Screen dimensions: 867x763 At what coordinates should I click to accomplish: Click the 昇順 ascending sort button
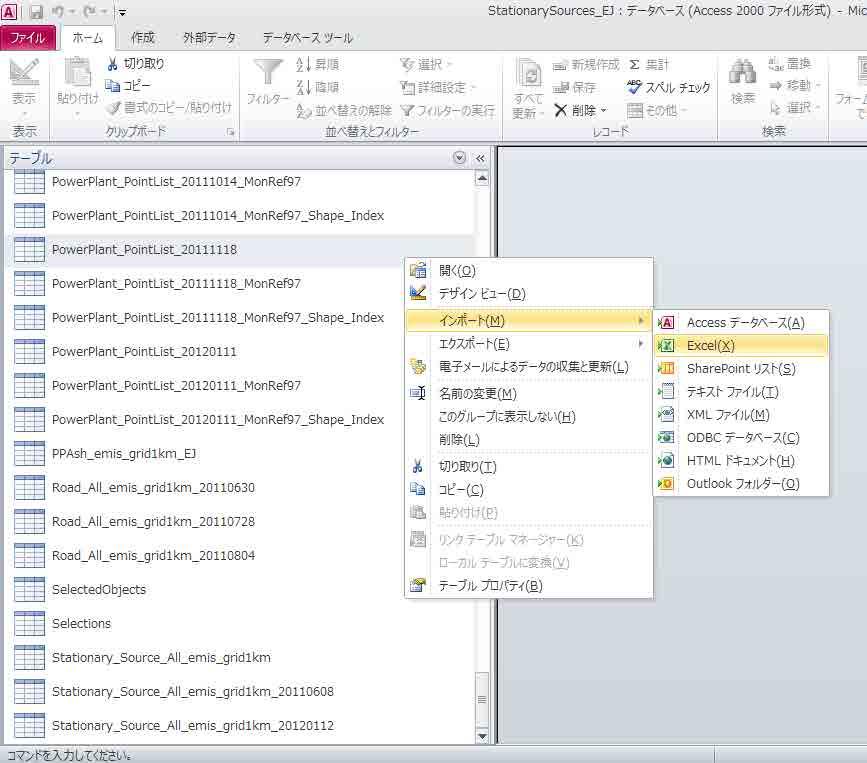(x=318, y=65)
